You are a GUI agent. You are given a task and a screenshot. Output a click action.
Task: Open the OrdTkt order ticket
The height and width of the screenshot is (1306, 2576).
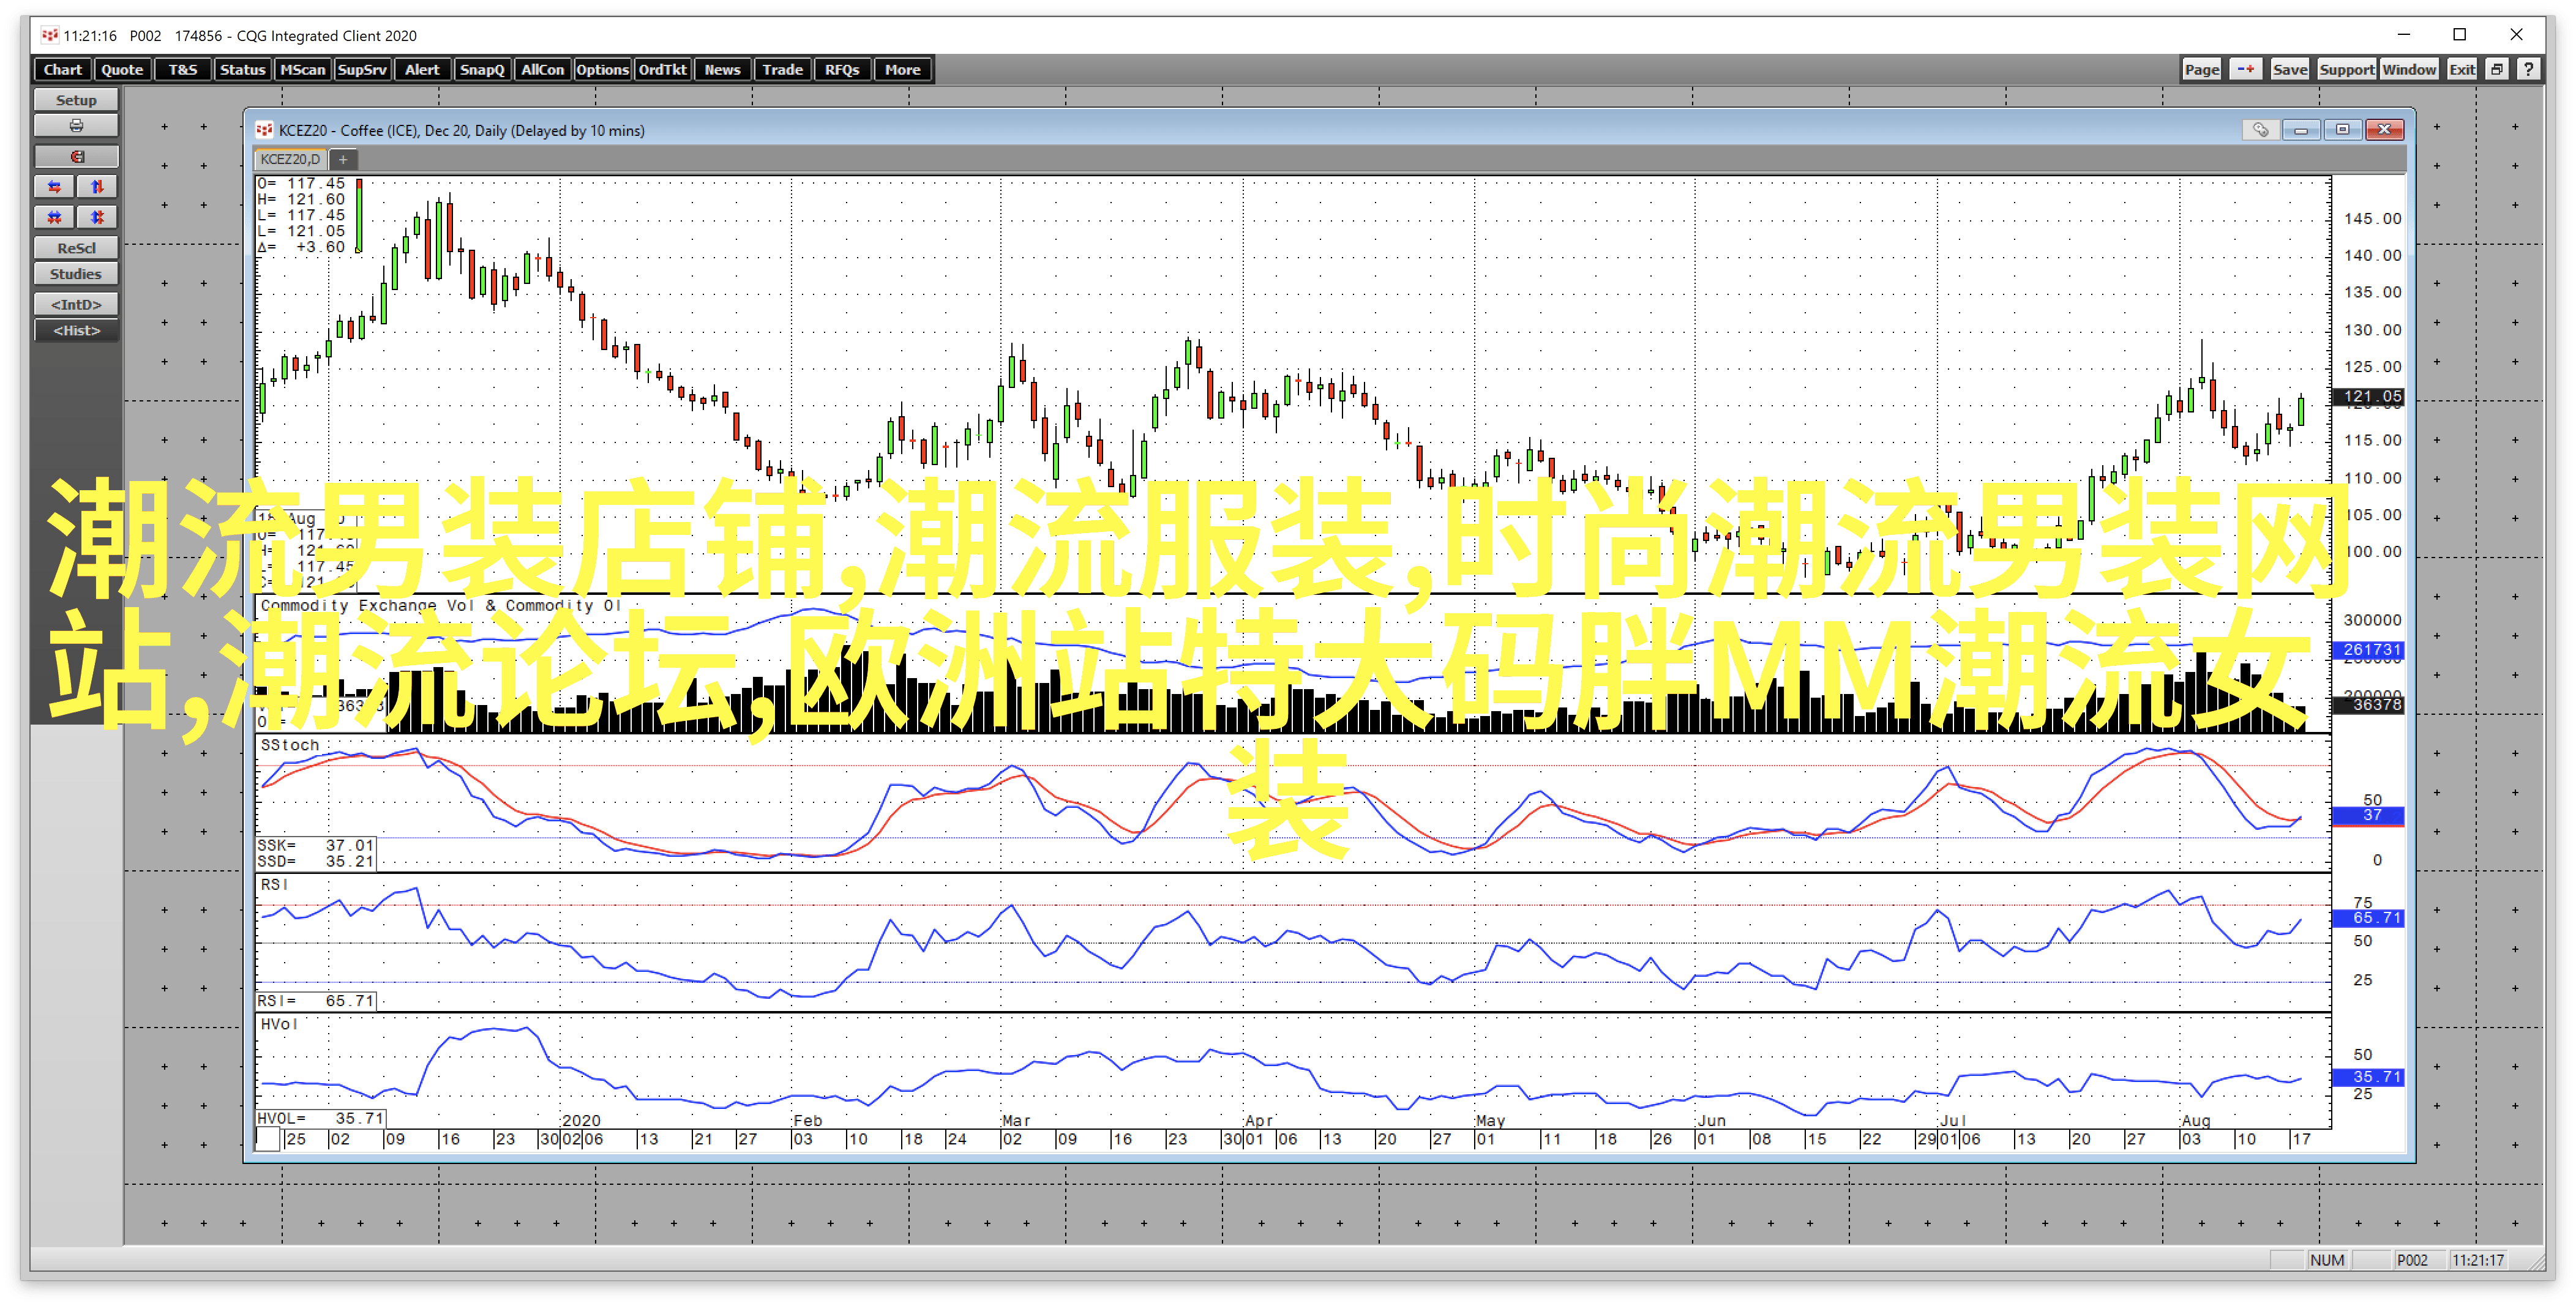coord(662,69)
